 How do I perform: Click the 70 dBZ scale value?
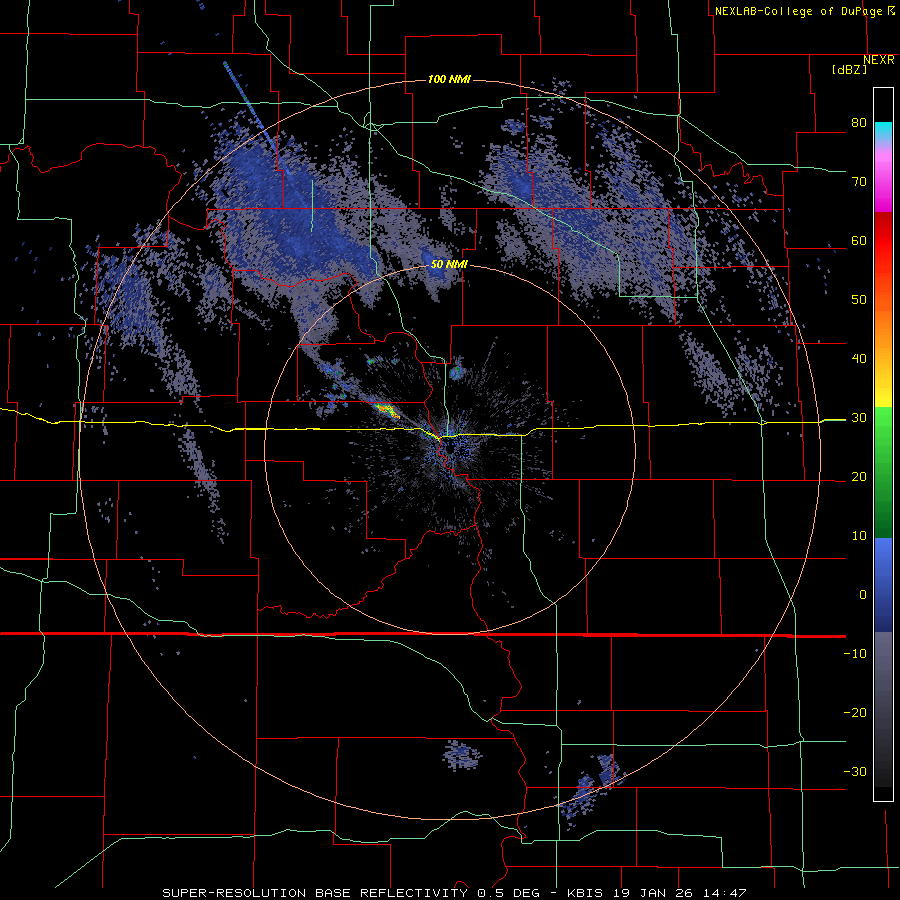pos(859,181)
